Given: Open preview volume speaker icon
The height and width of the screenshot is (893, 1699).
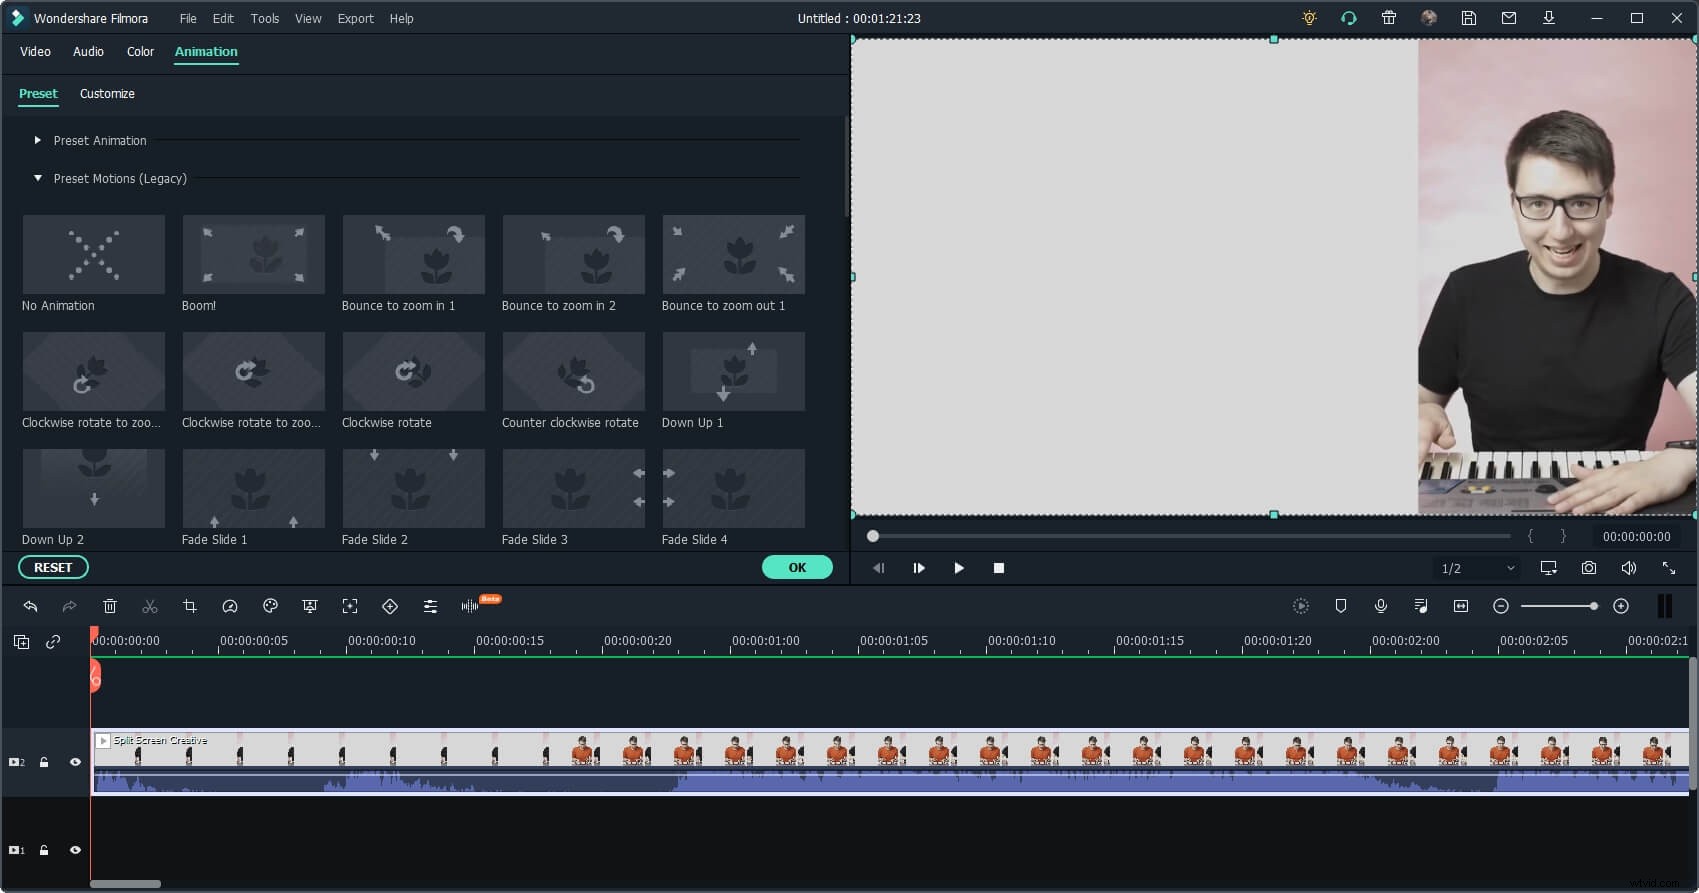Looking at the screenshot, I should click(x=1629, y=568).
